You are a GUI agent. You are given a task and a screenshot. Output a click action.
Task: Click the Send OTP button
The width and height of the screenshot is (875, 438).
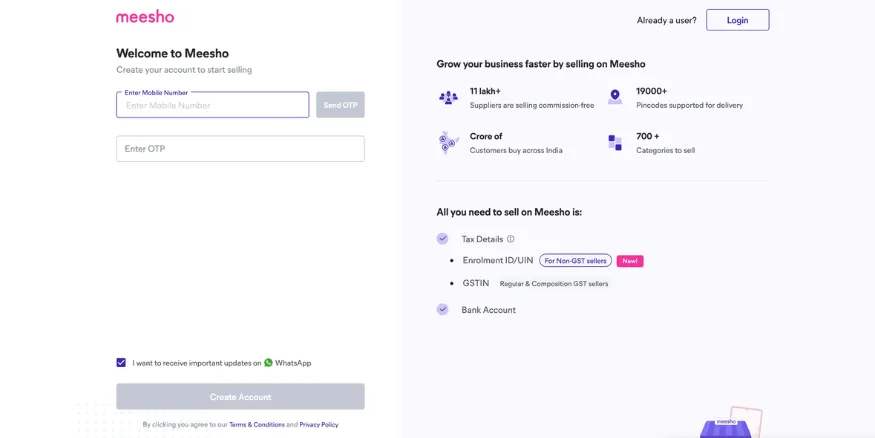point(340,105)
